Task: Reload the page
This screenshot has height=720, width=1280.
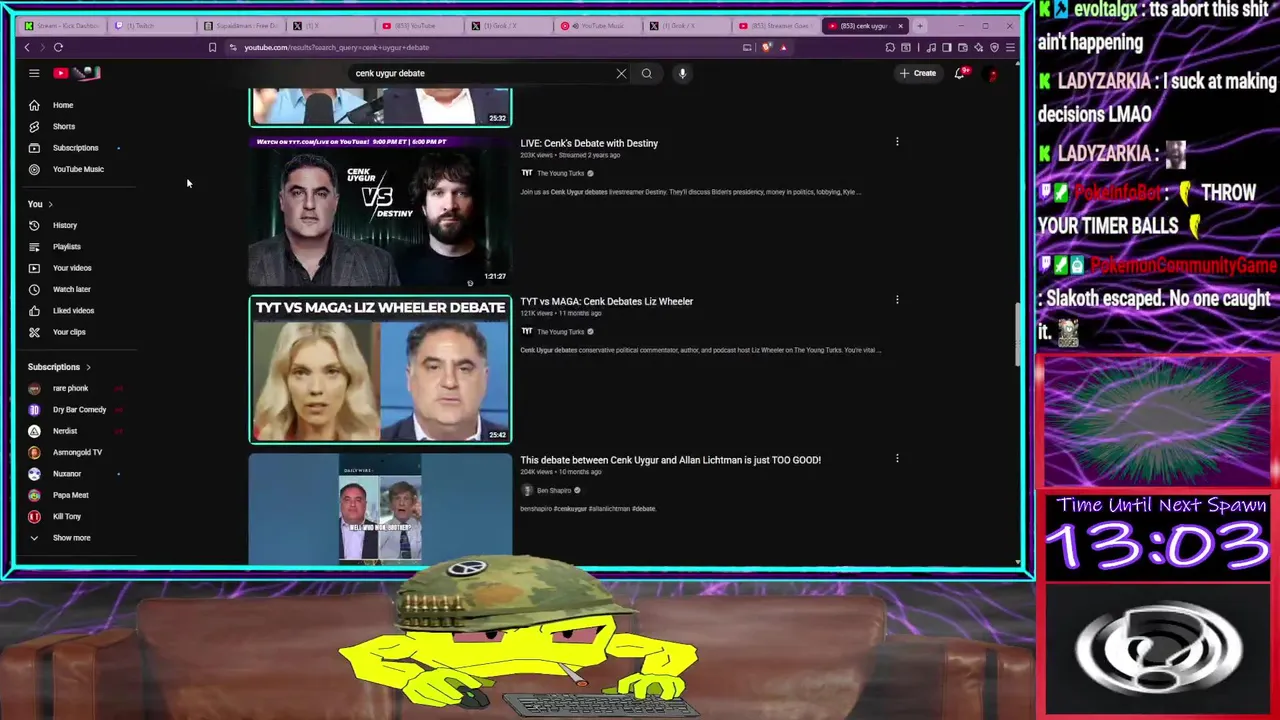Action: click(58, 47)
